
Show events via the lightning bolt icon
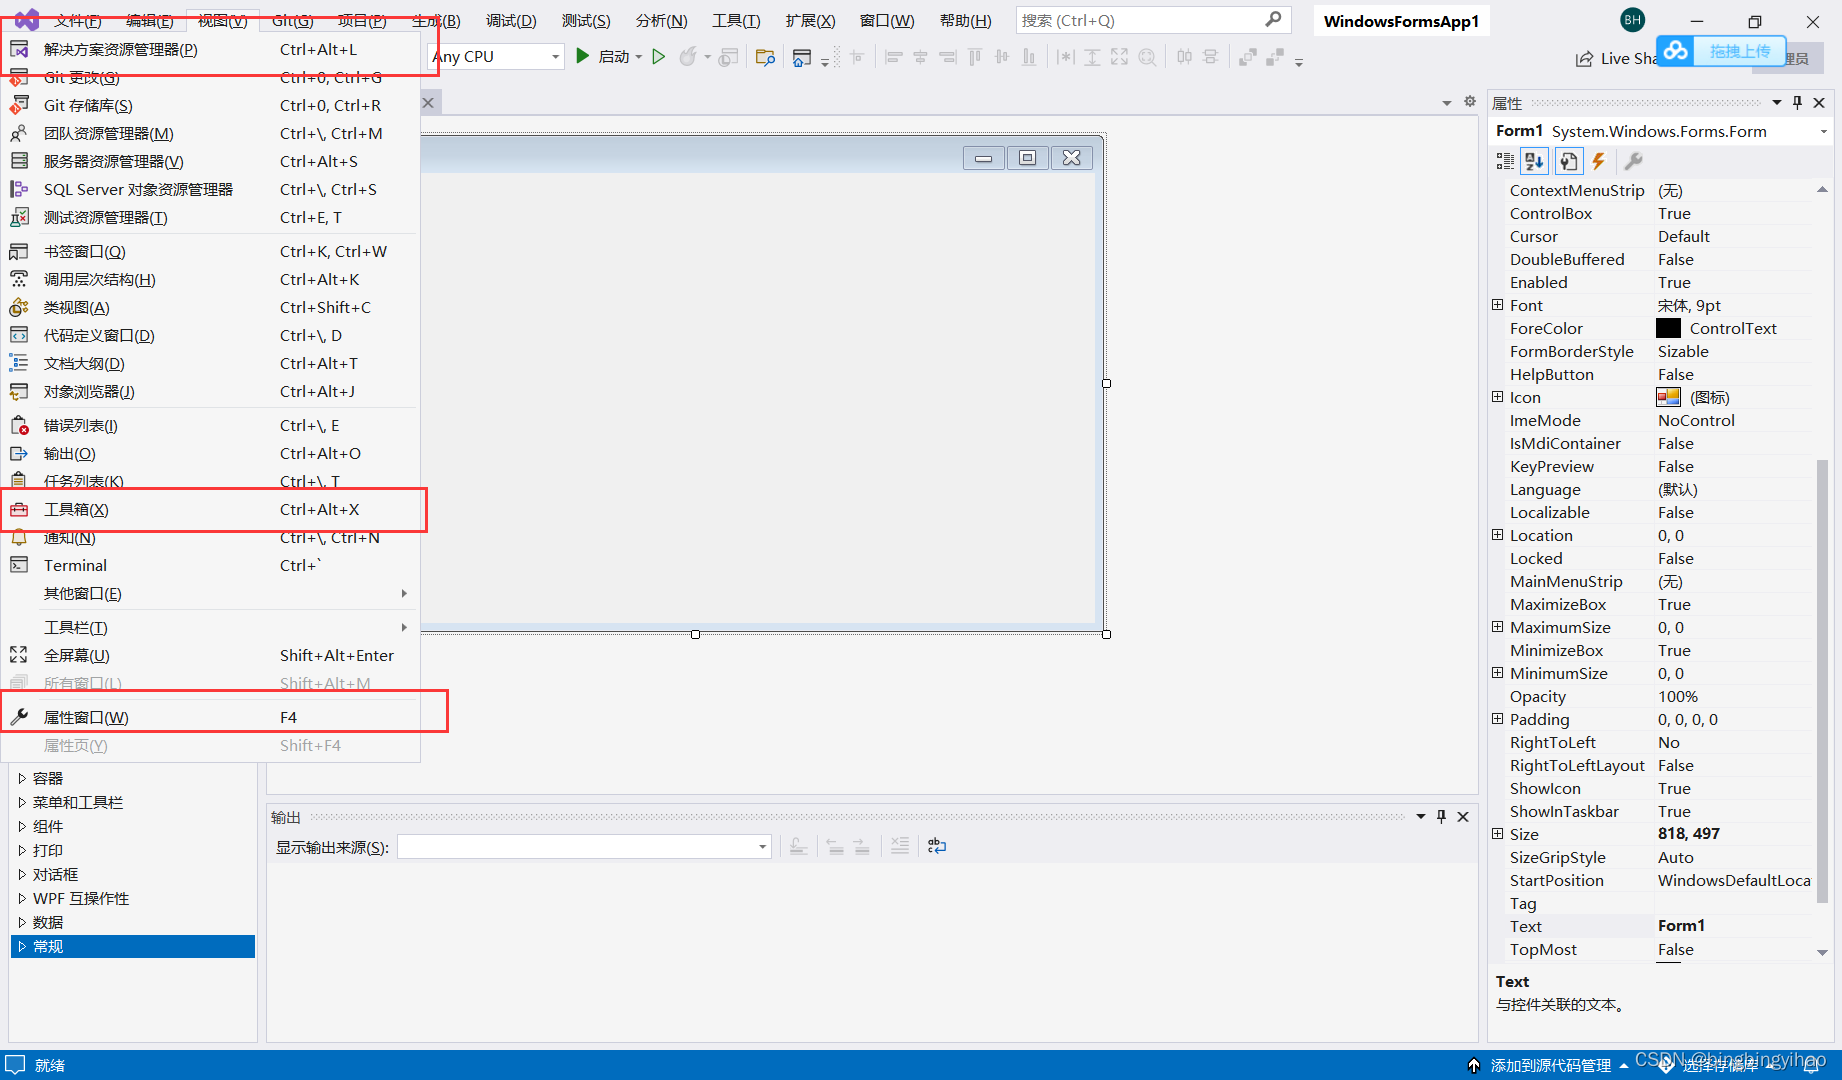1599,161
